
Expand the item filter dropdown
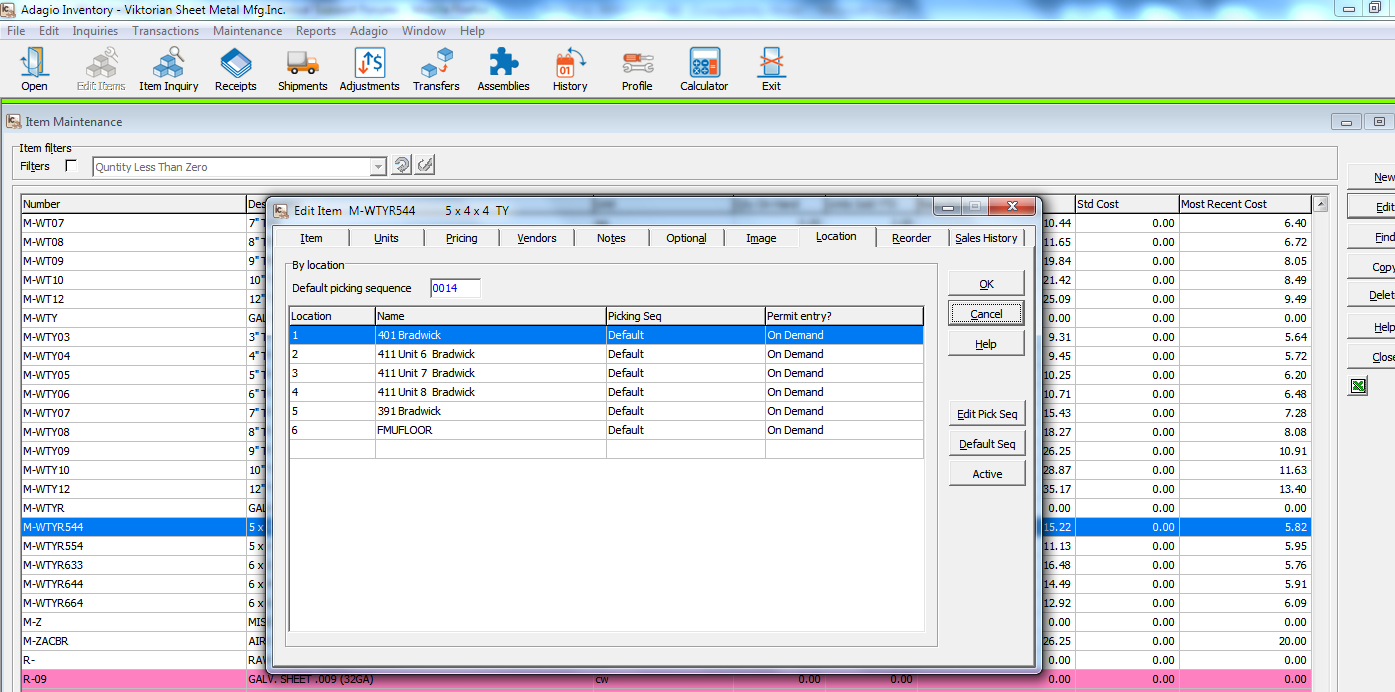[378, 167]
